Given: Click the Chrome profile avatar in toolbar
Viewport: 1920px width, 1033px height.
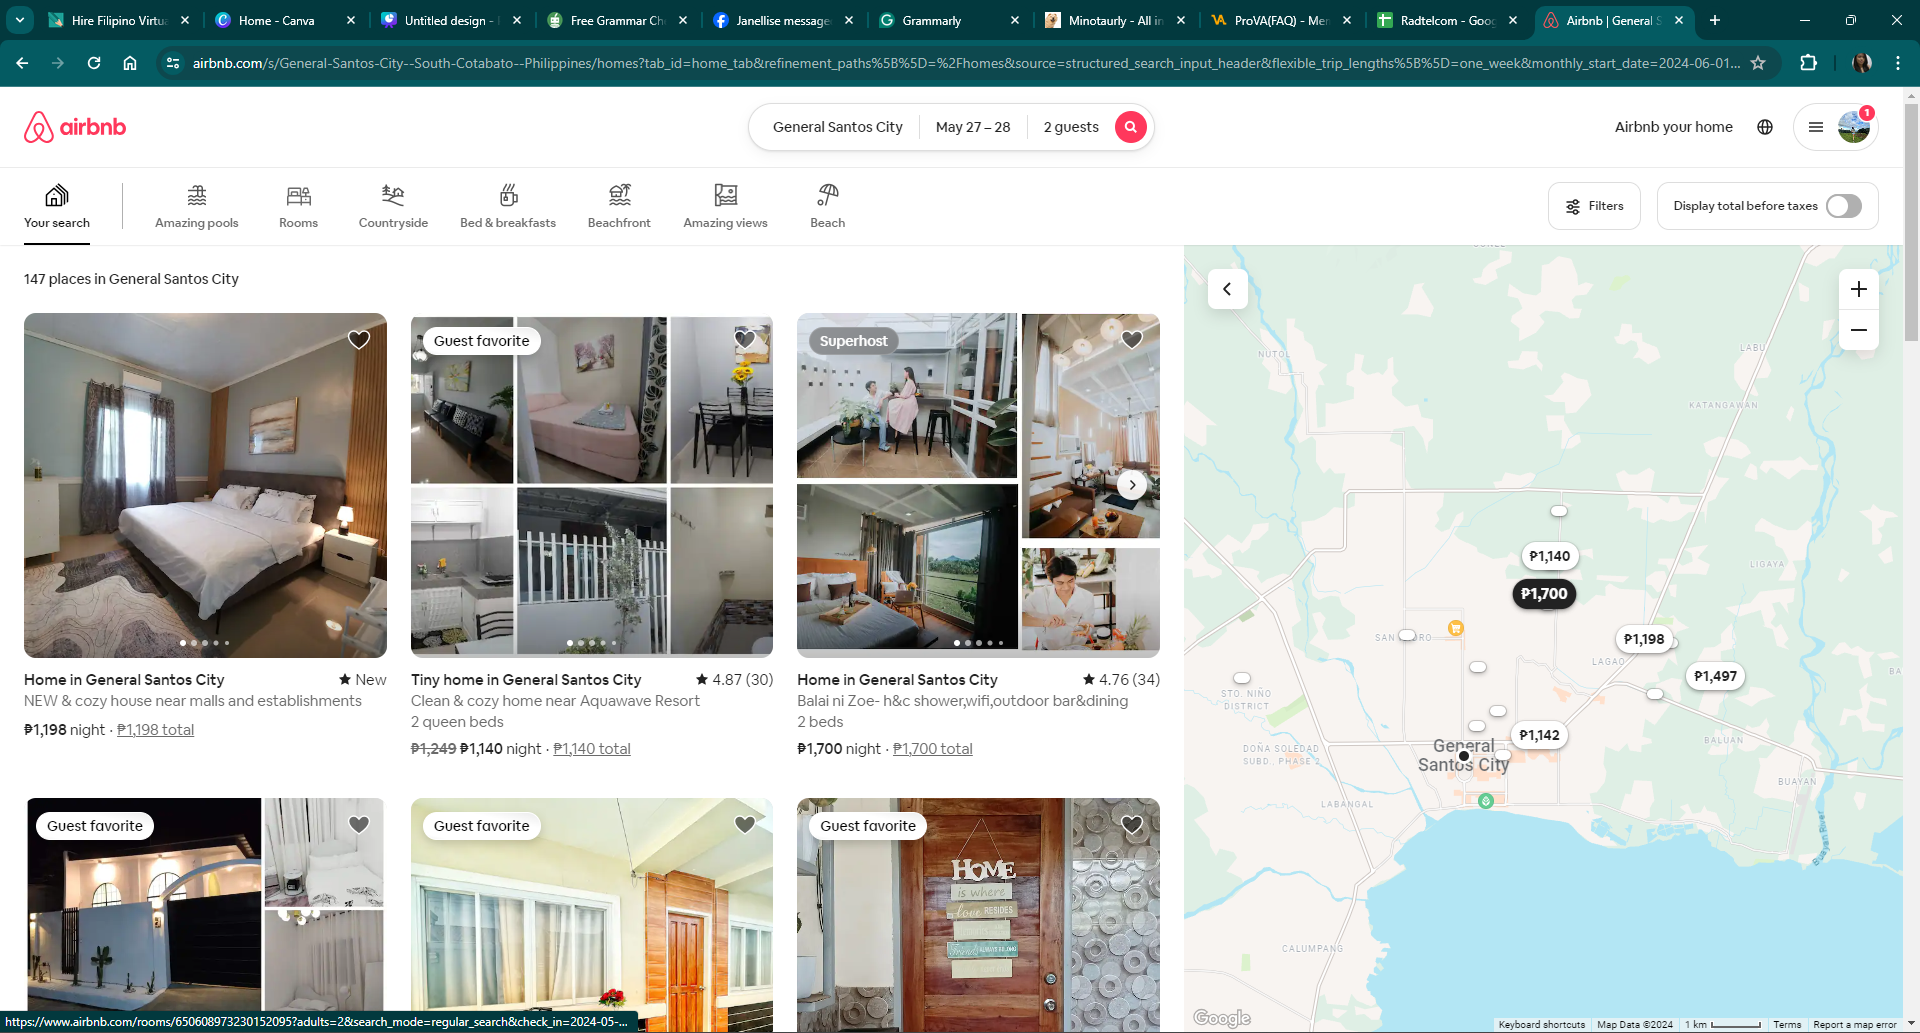Looking at the screenshot, I should click(1862, 63).
